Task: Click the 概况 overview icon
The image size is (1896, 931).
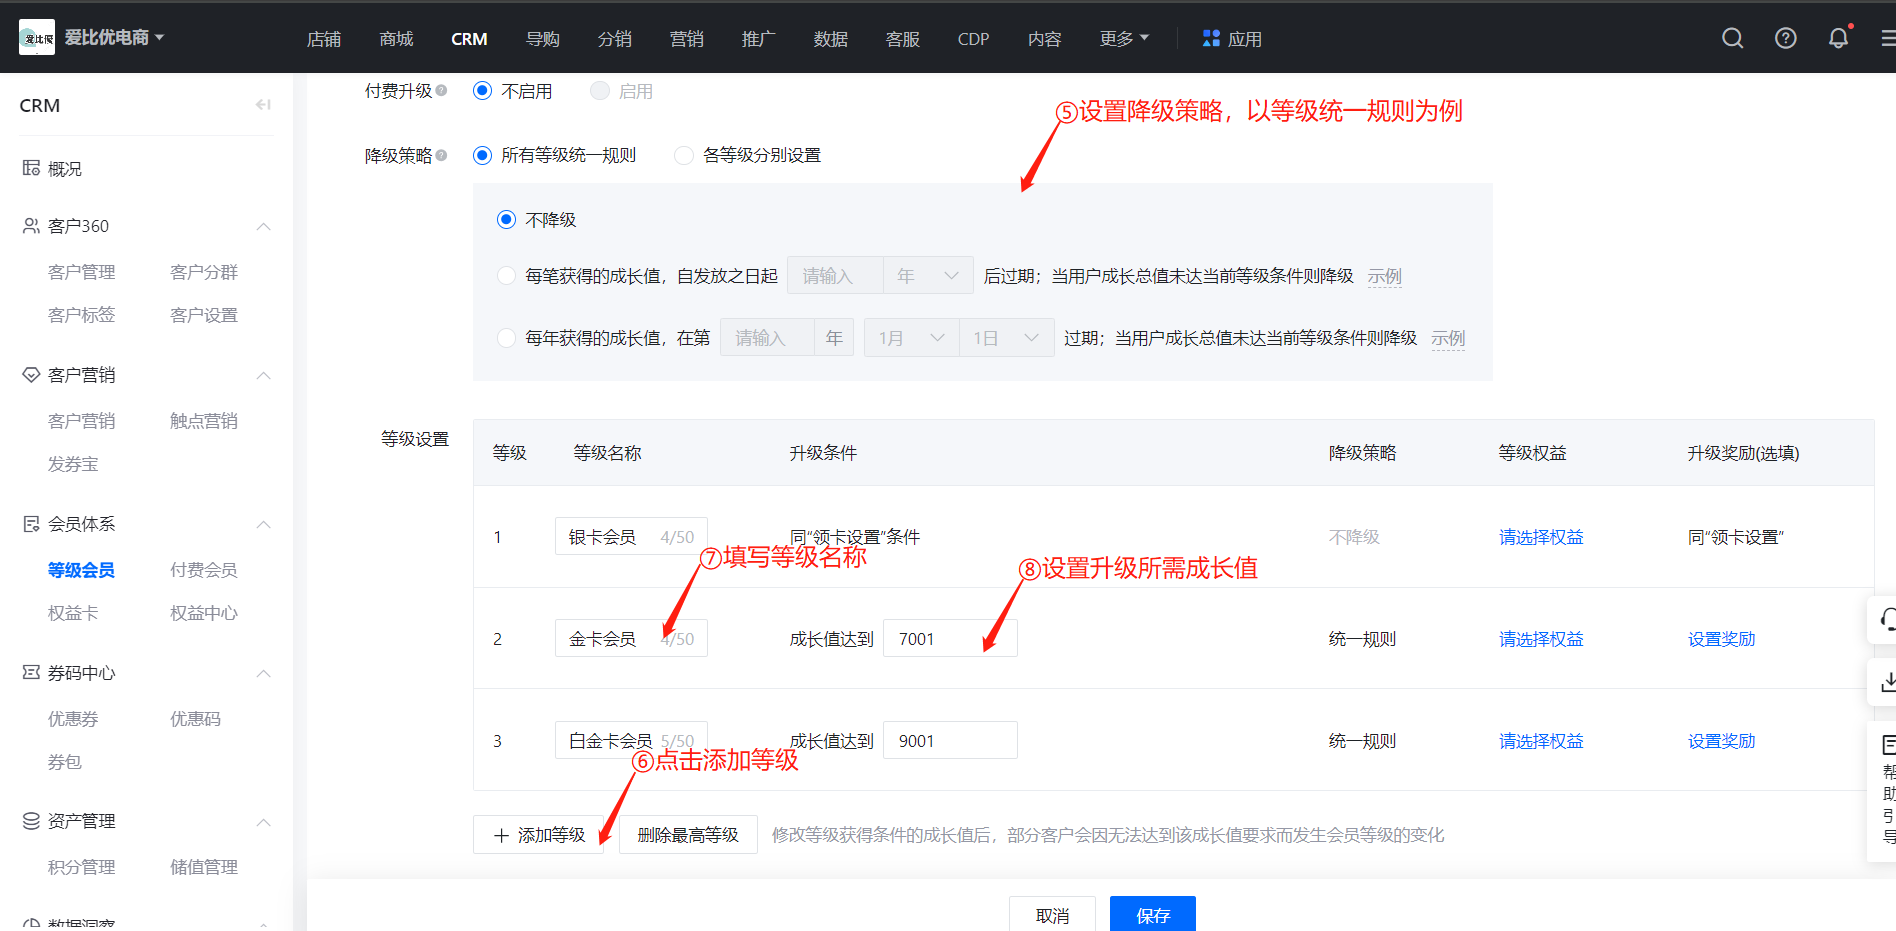Action: [31, 168]
